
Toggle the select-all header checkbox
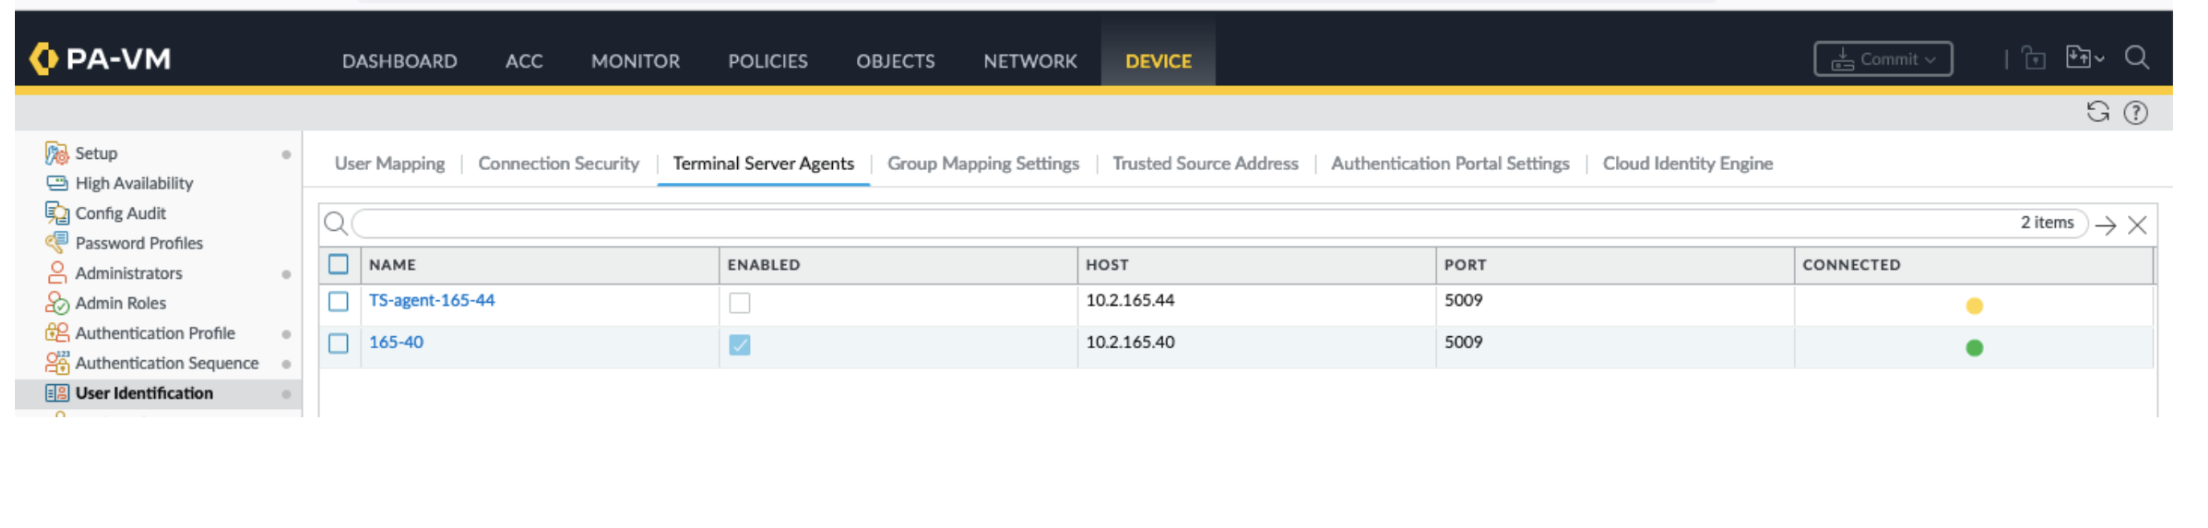338,264
